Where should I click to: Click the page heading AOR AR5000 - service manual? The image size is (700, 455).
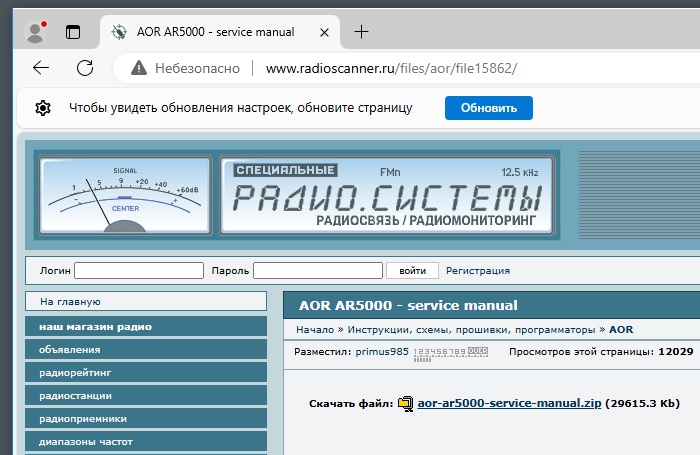408,305
